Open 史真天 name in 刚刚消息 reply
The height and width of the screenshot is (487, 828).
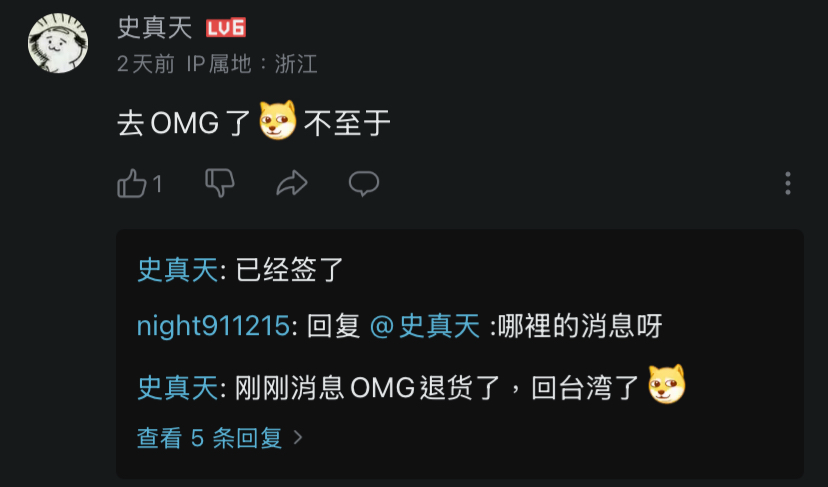click(x=177, y=388)
